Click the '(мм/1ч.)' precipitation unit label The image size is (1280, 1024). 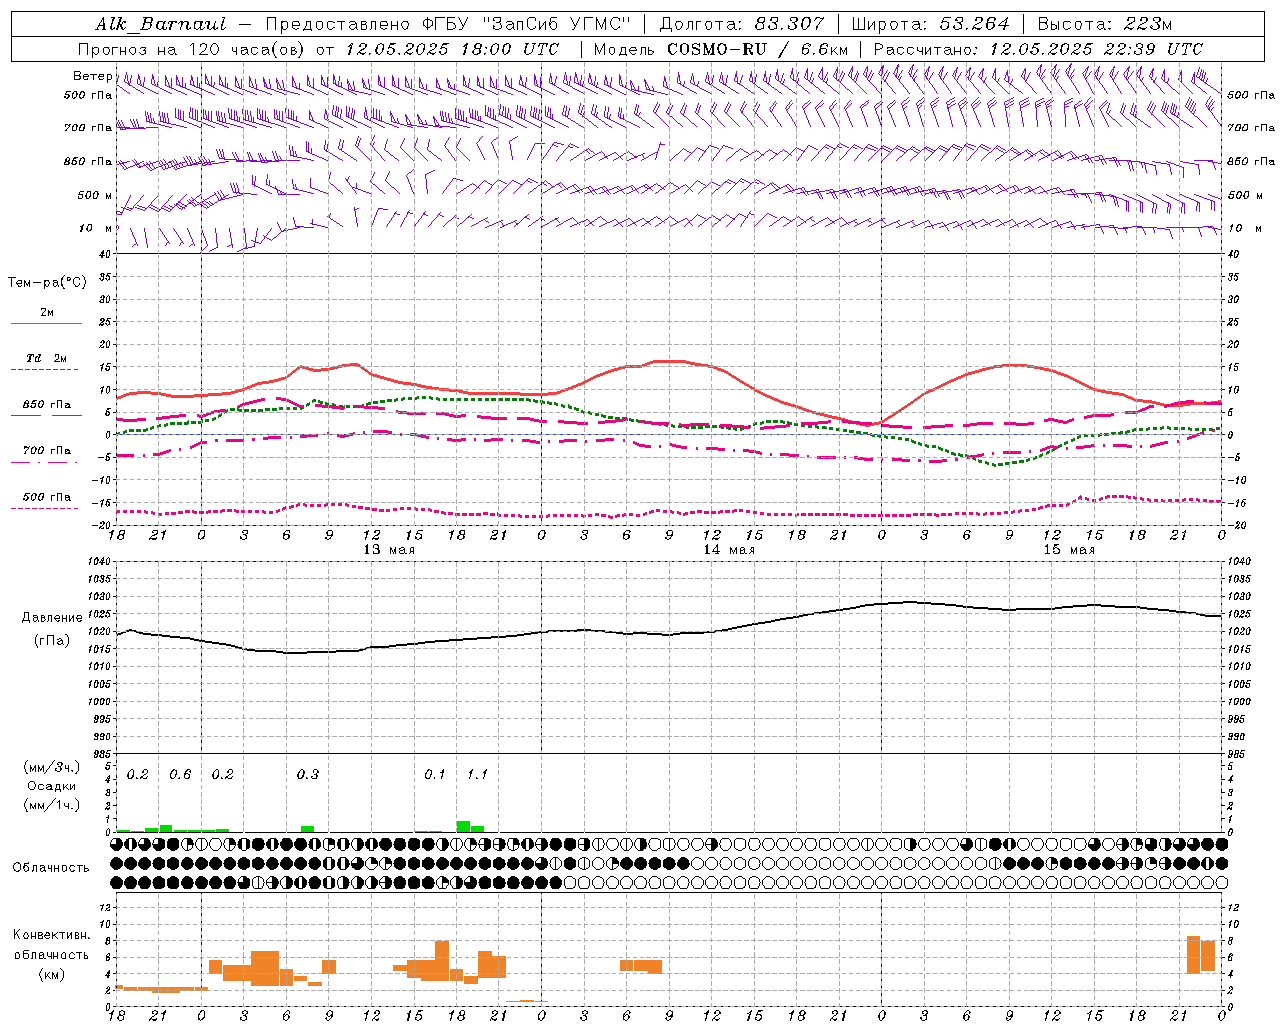(52, 805)
